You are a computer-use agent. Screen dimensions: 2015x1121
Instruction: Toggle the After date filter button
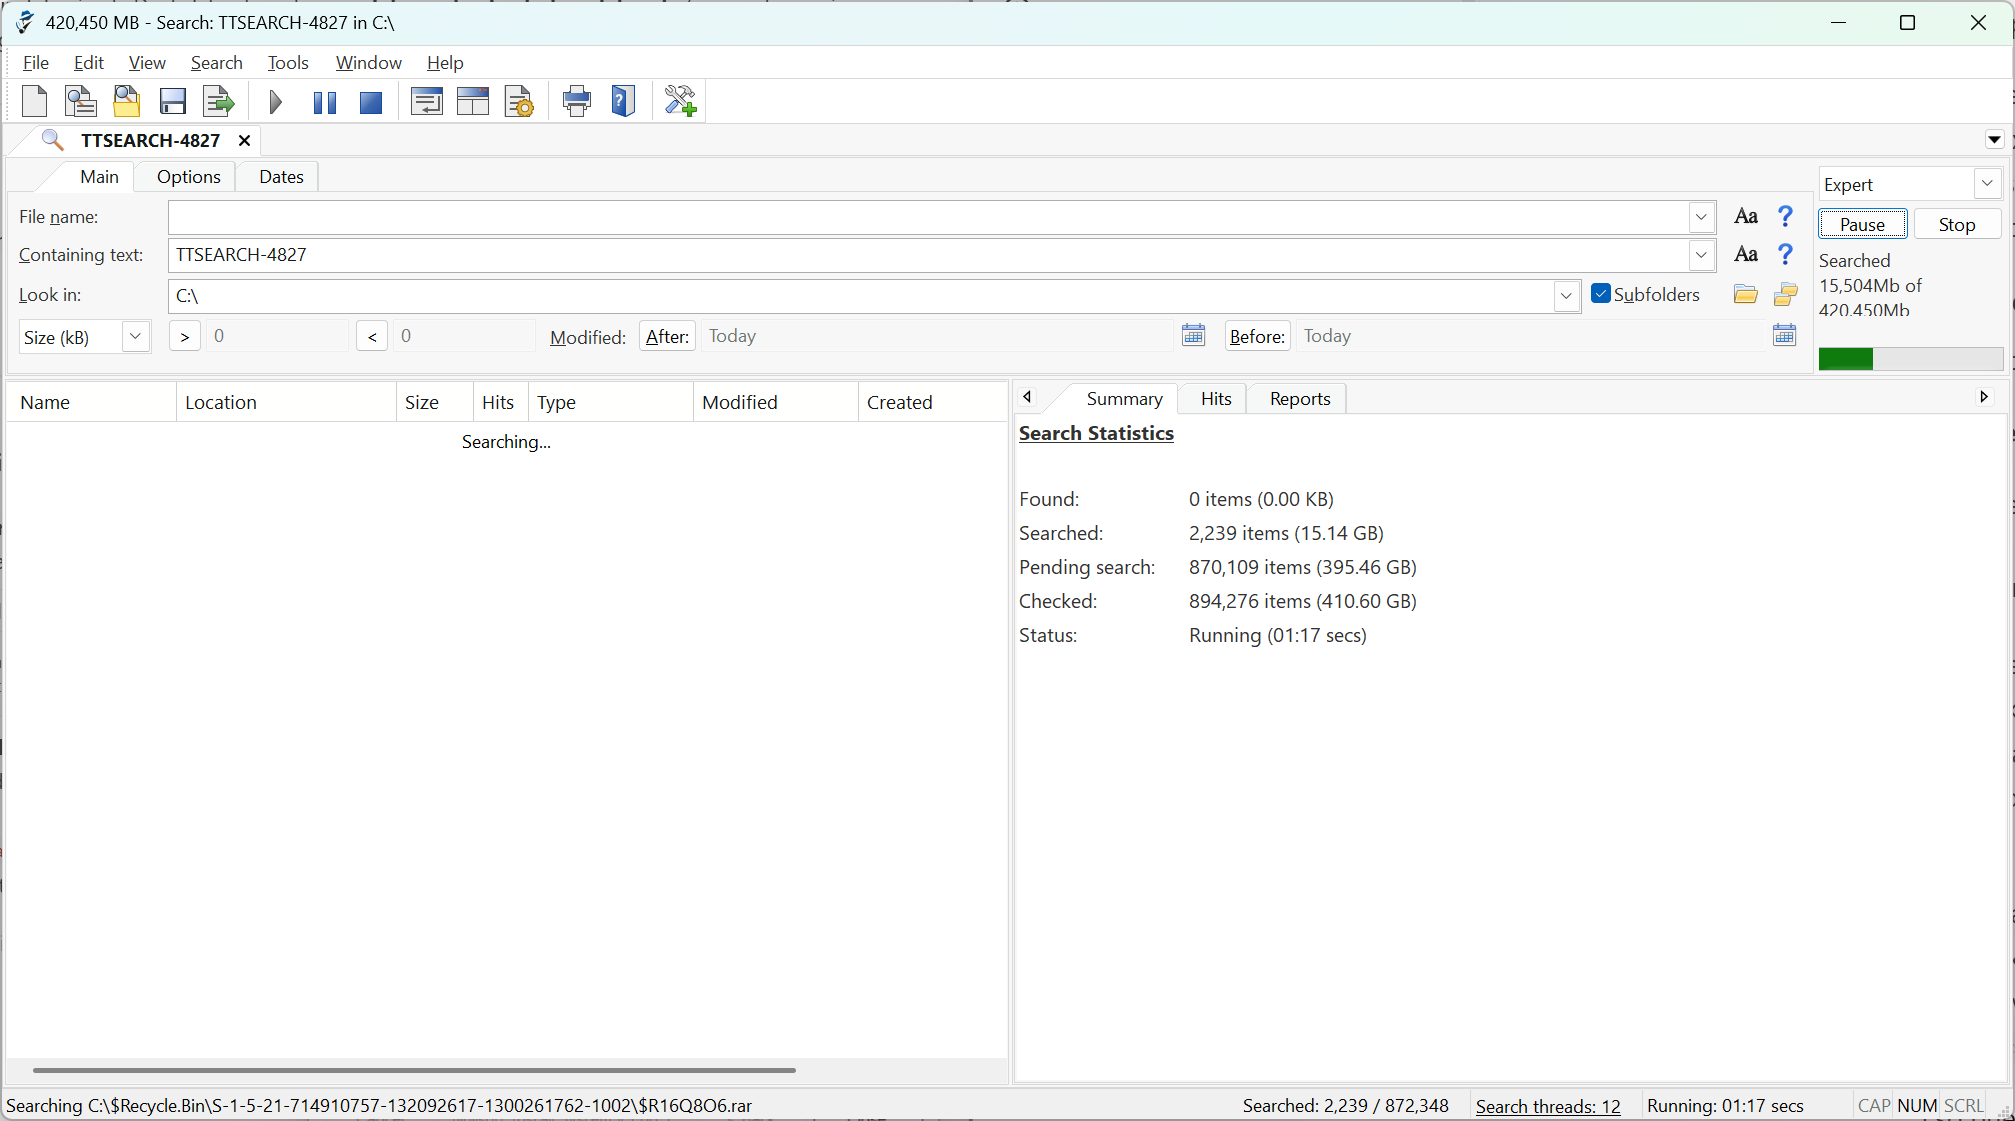click(667, 337)
